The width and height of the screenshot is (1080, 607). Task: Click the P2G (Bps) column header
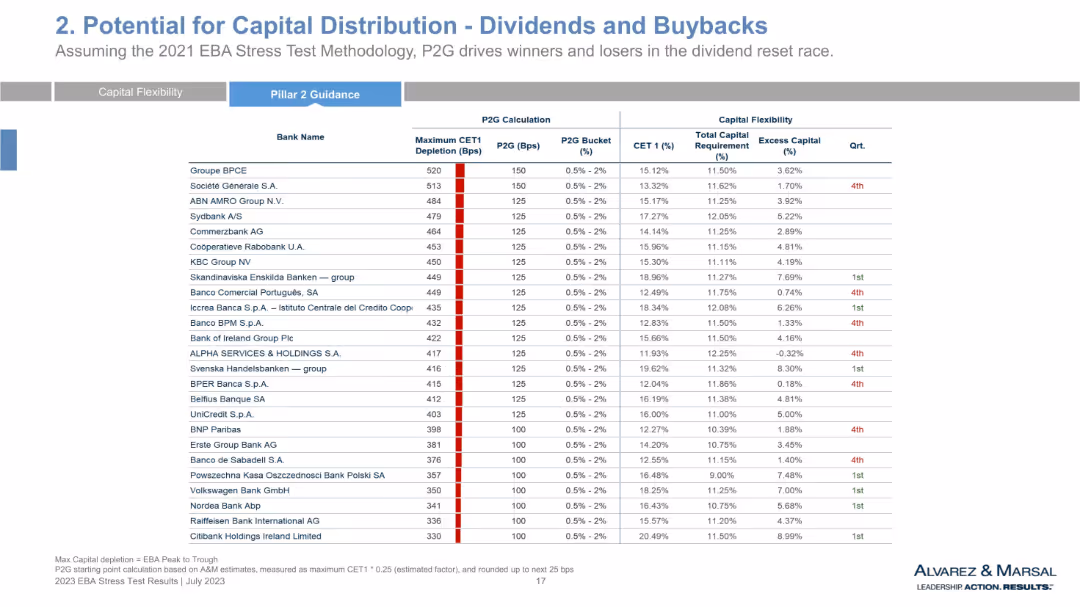(518, 145)
